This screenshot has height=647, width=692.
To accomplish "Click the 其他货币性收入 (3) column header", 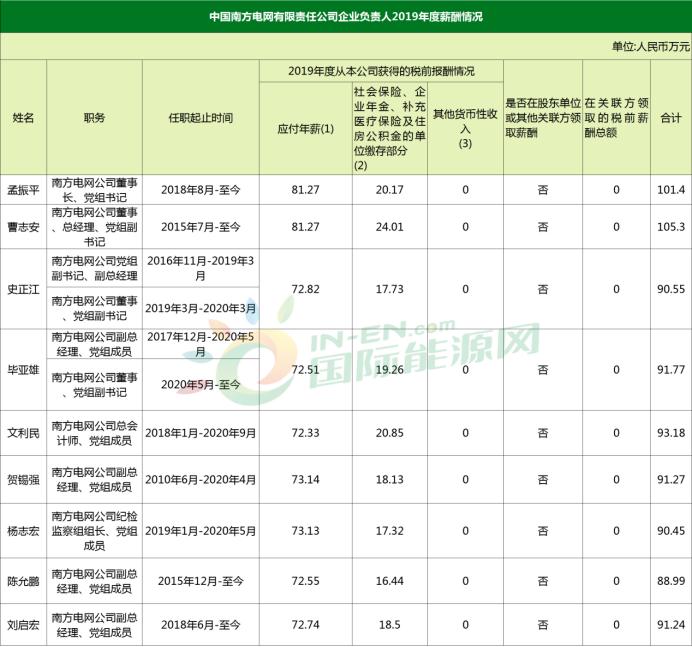I will point(465,128).
